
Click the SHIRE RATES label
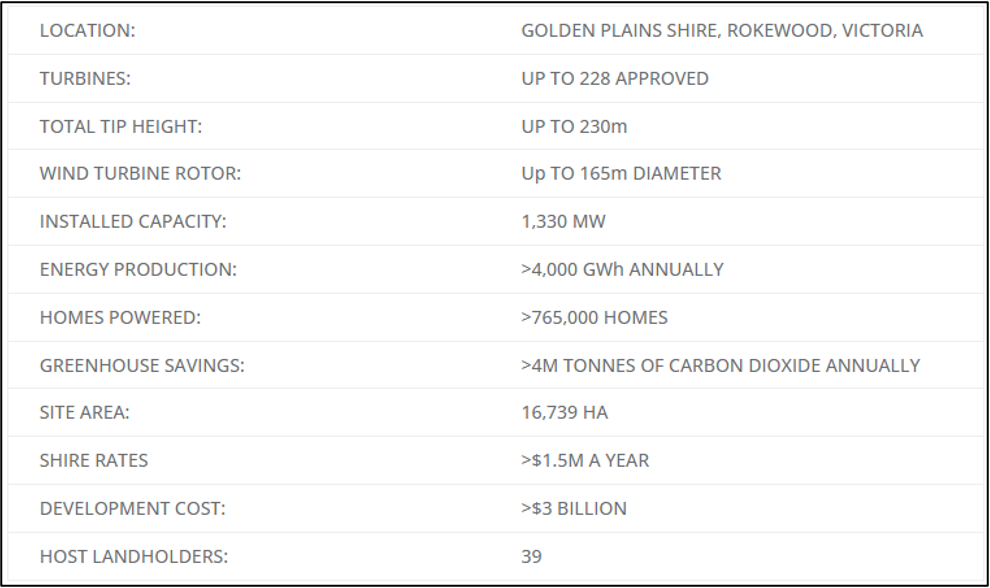[x=94, y=460]
